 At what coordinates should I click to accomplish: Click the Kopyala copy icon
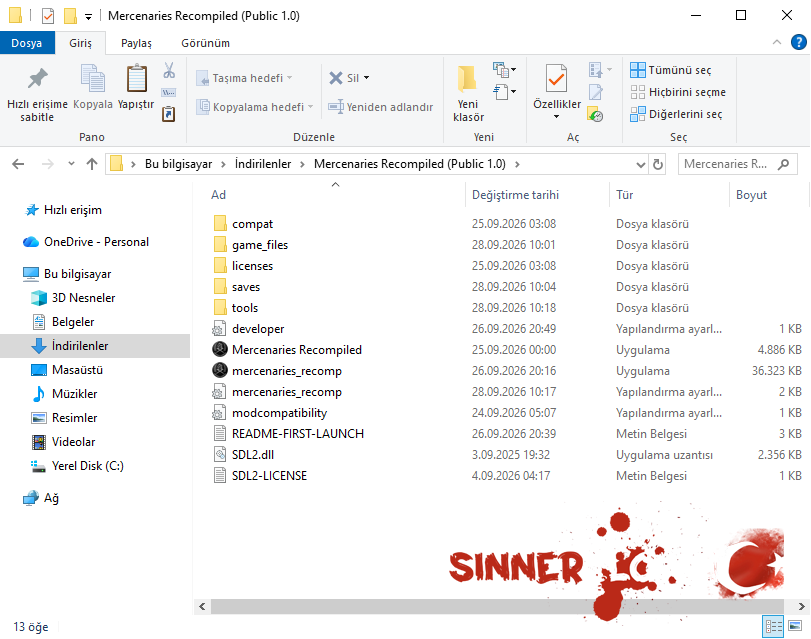pos(93,79)
